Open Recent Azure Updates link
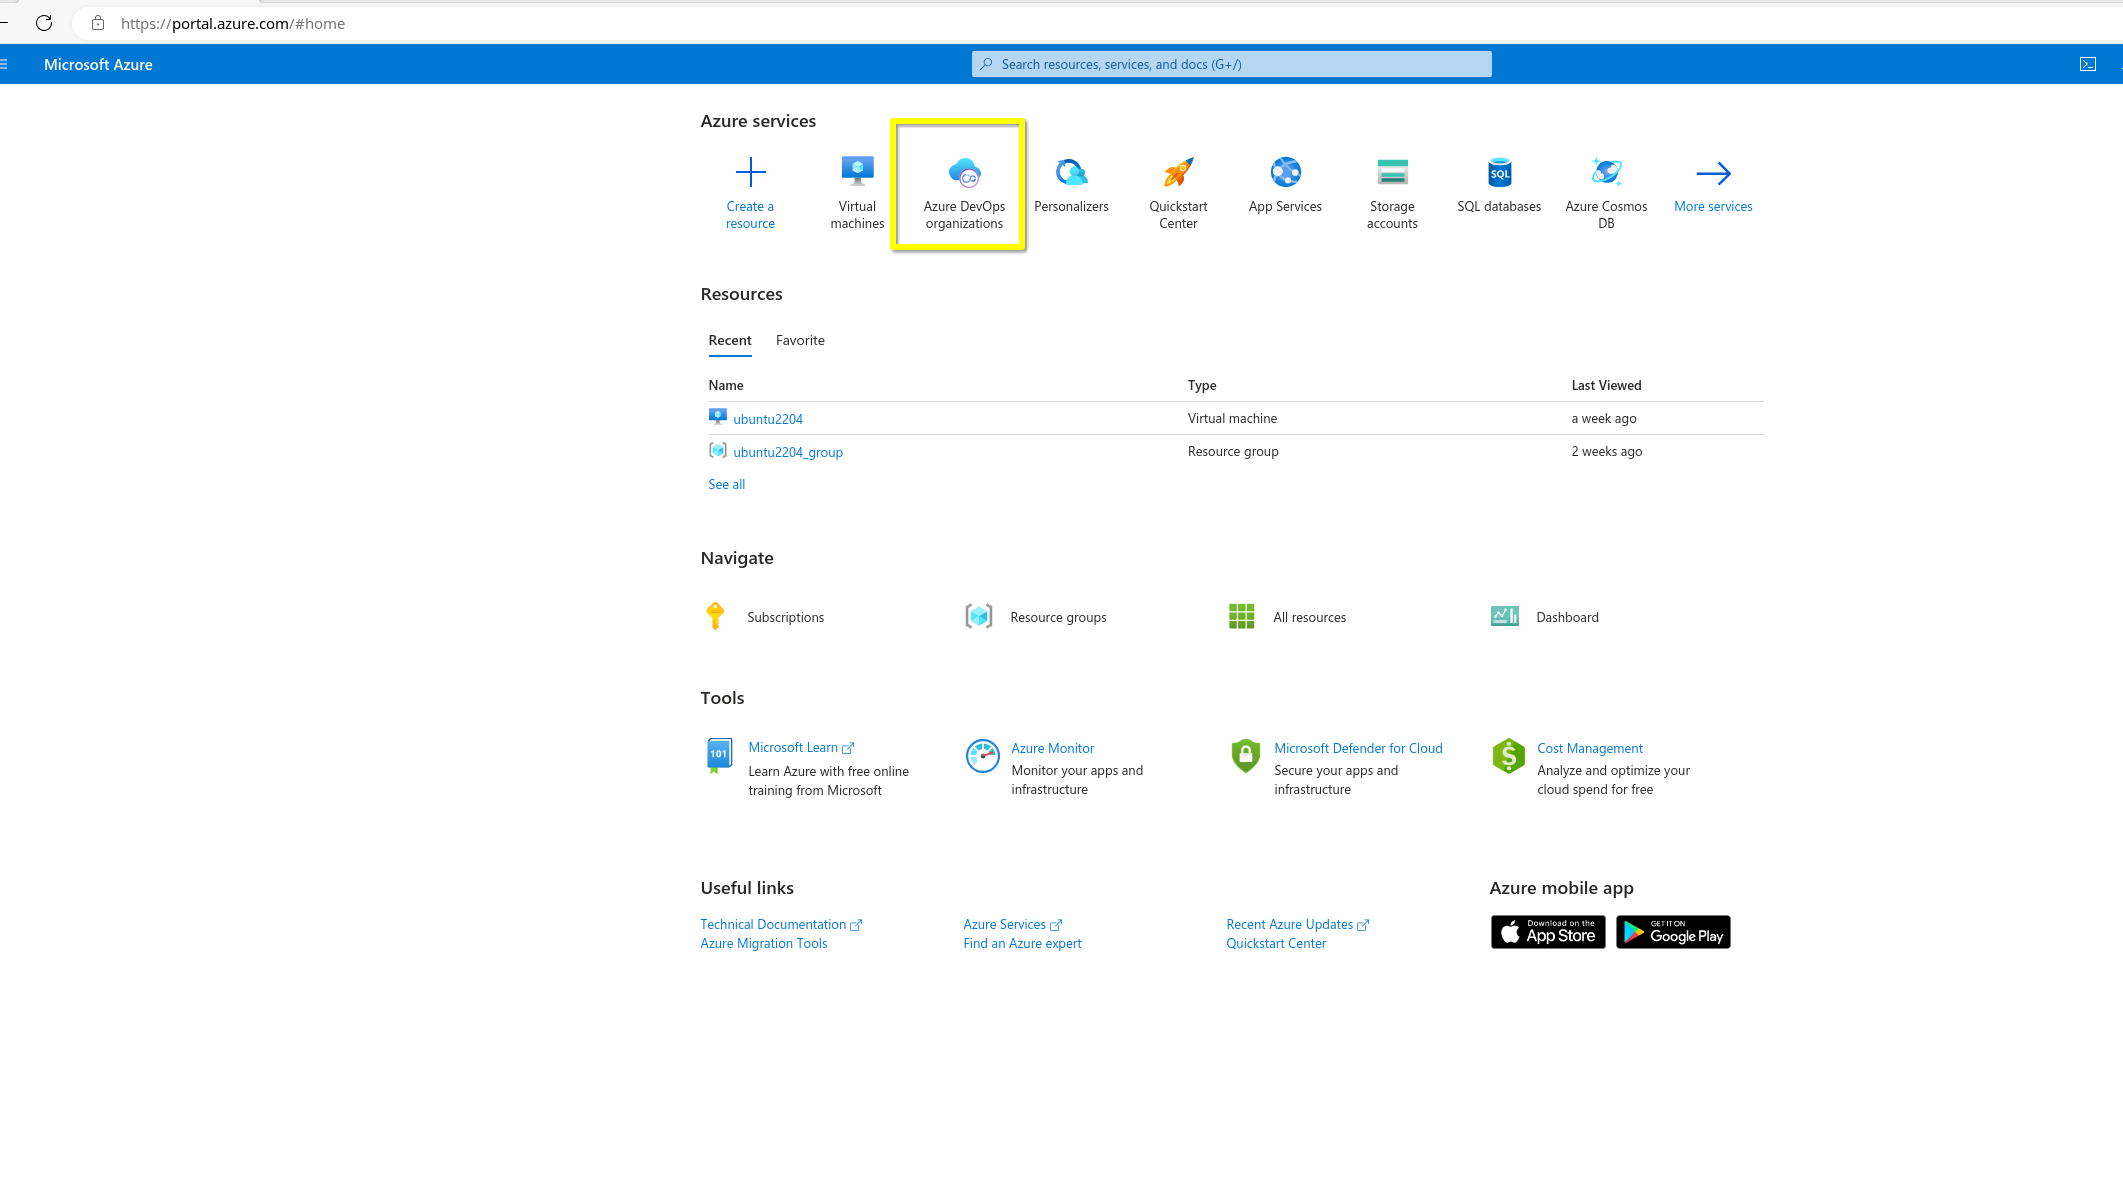2123x1178 pixels. [x=1297, y=924]
